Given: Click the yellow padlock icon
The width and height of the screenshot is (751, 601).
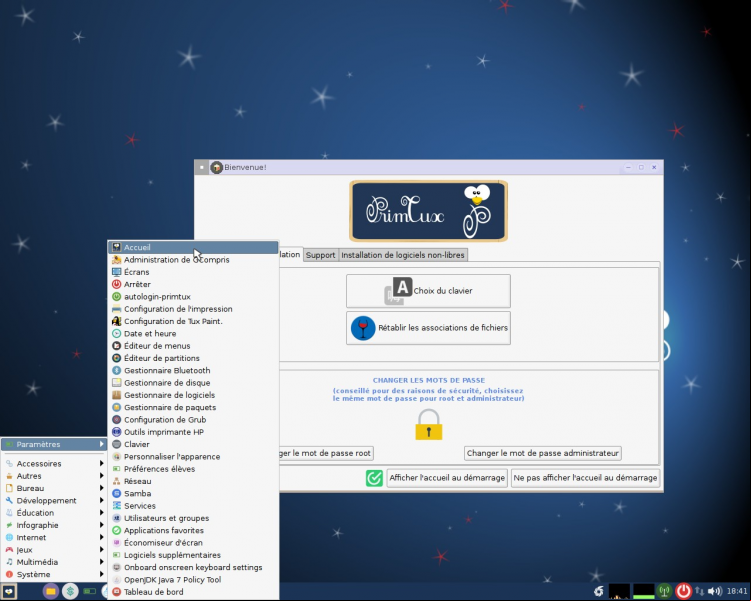Looking at the screenshot, I should [428, 424].
